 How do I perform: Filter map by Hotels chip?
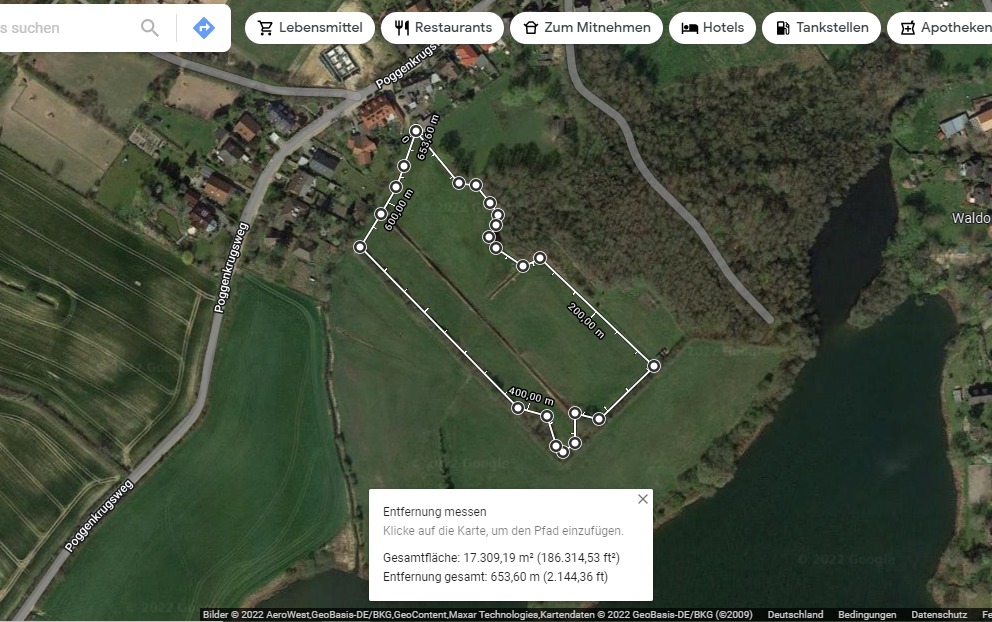[x=712, y=28]
